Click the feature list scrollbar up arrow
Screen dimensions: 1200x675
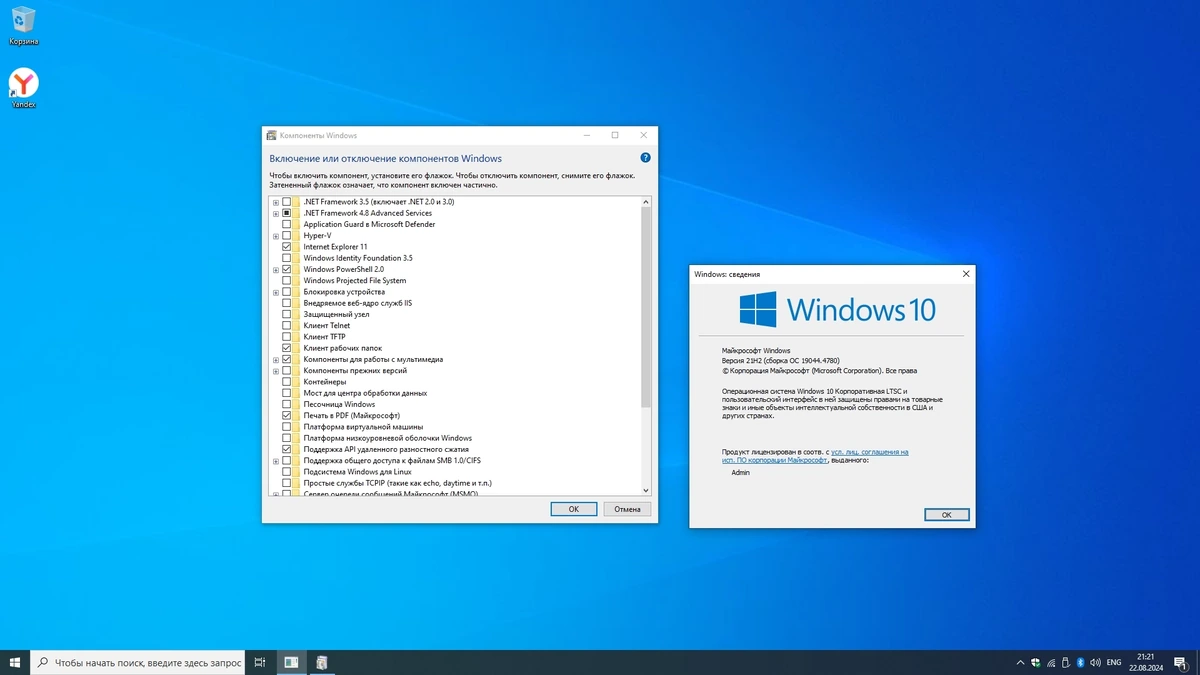(646, 202)
